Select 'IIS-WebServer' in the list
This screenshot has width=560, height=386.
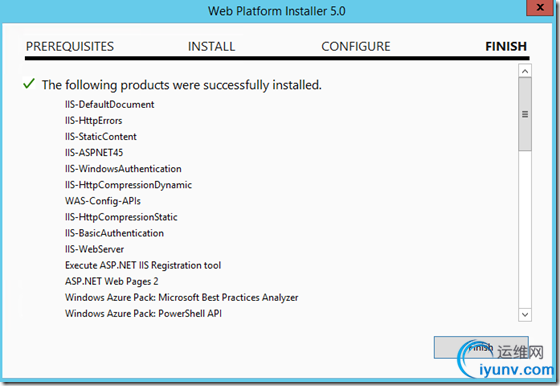pyautogui.click(x=94, y=249)
